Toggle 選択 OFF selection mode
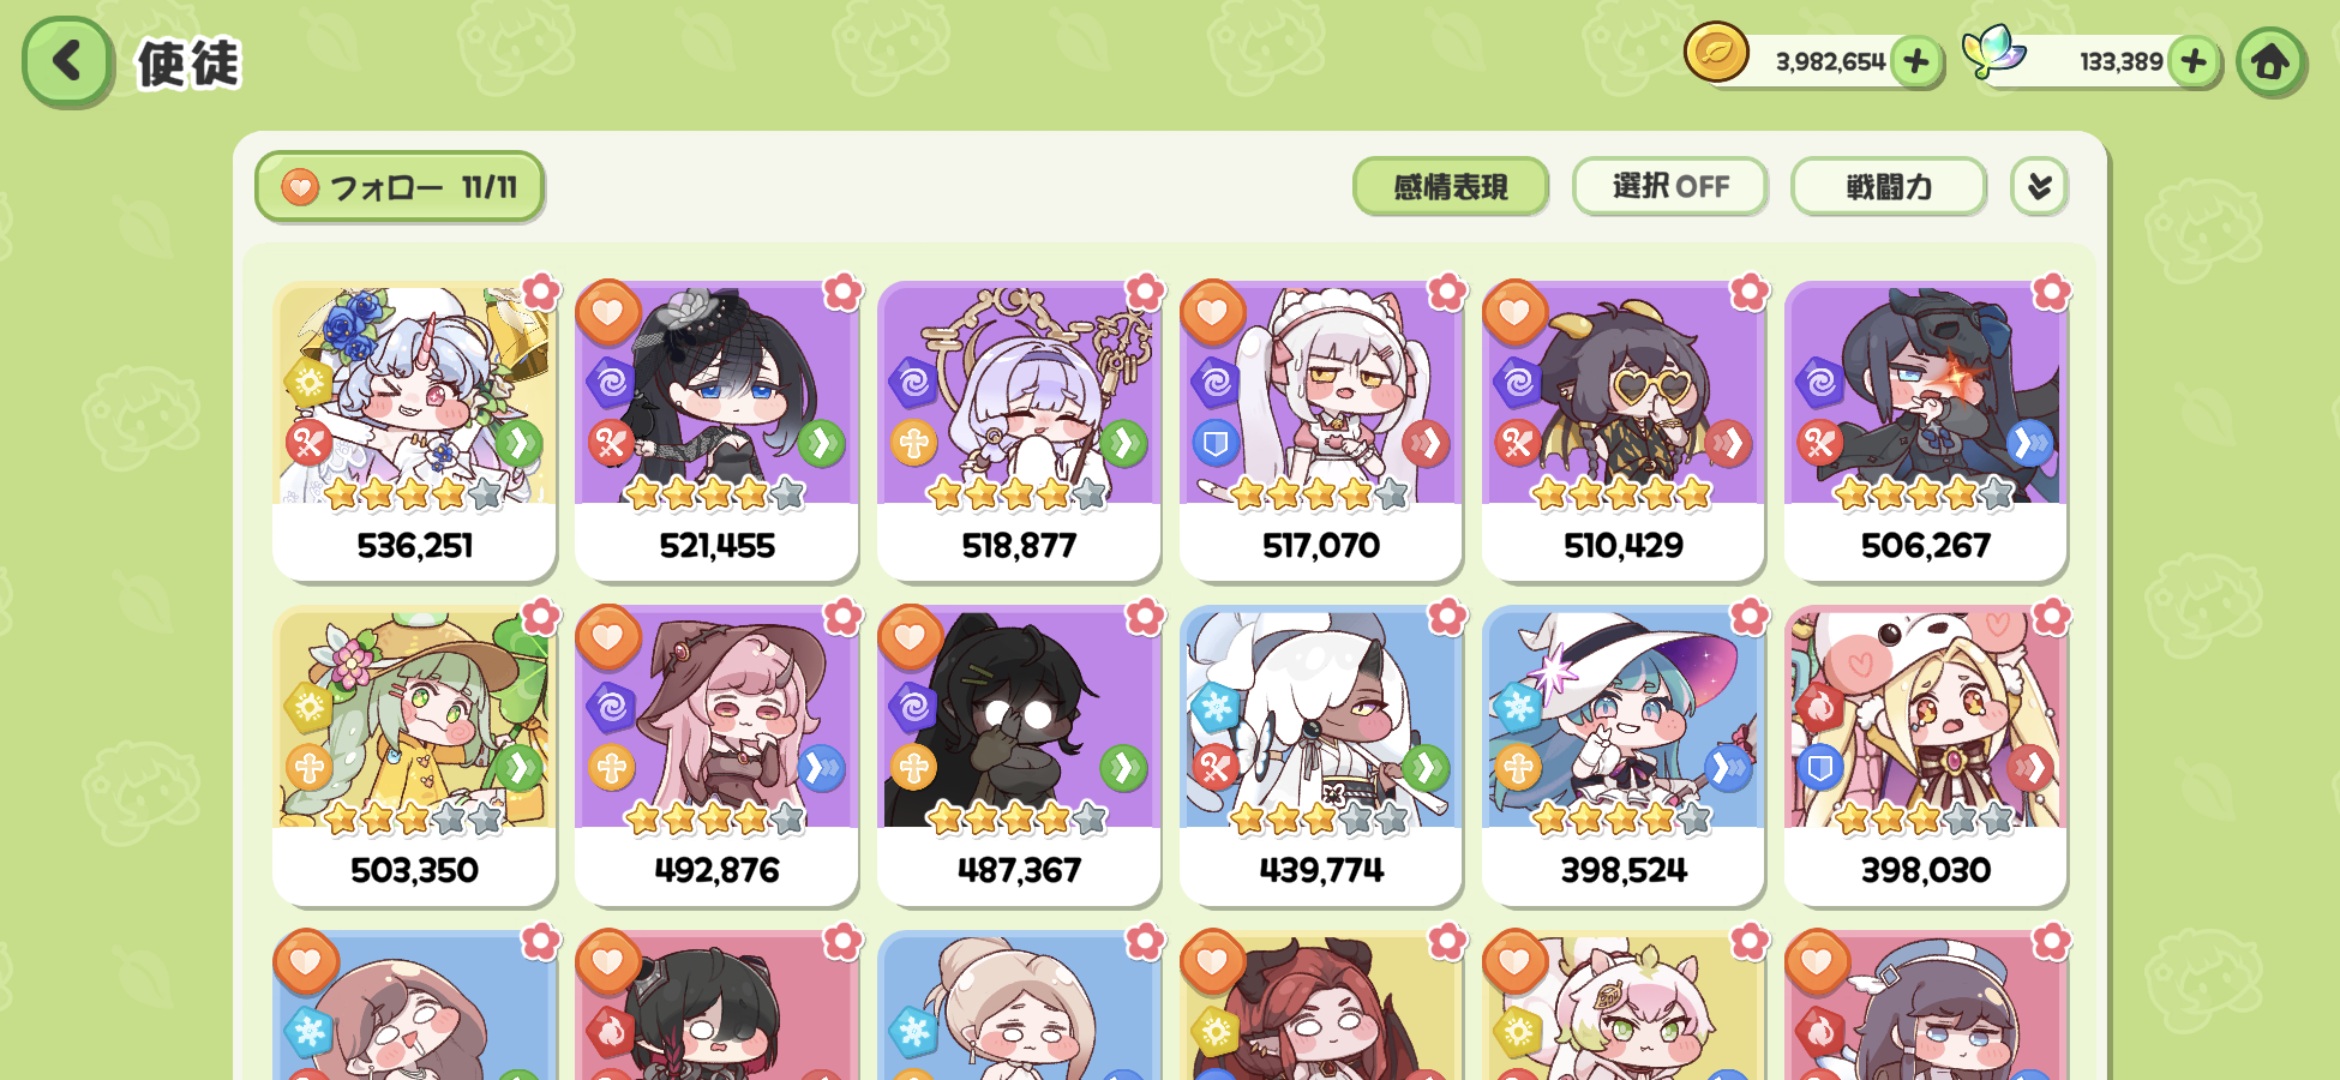The height and width of the screenshot is (1080, 2340). point(1670,186)
